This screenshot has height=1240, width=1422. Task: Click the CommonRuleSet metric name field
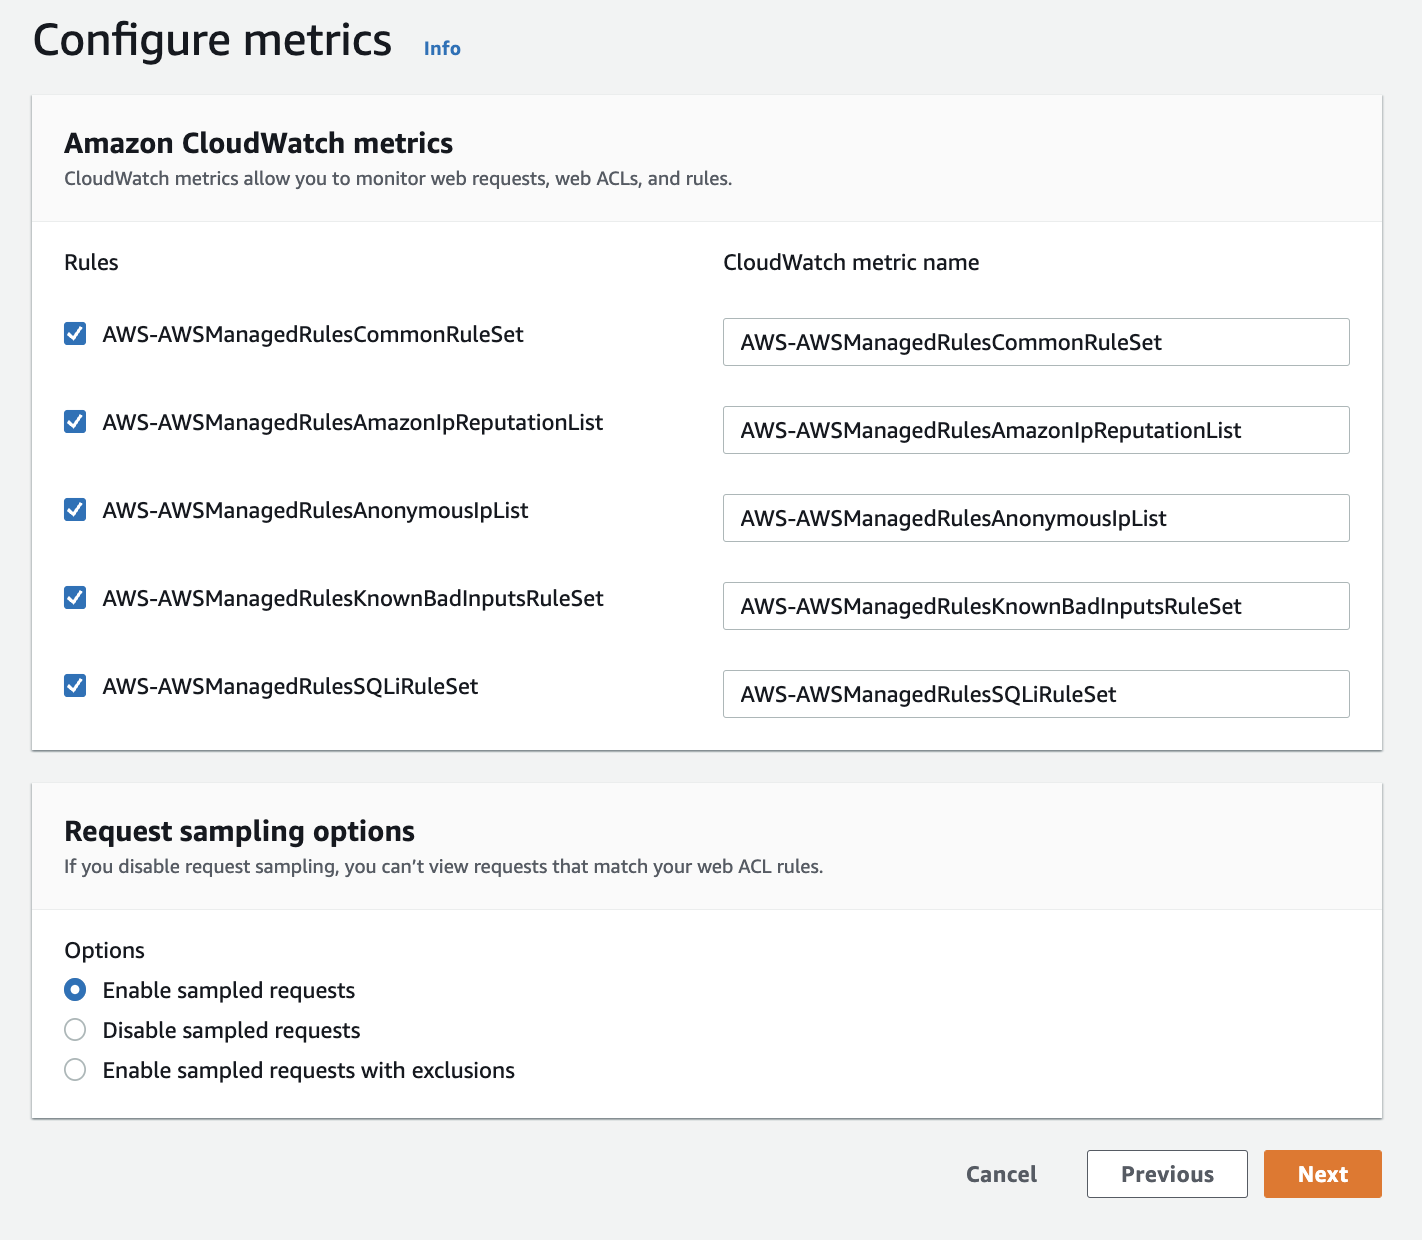click(x=1035, y=342)
